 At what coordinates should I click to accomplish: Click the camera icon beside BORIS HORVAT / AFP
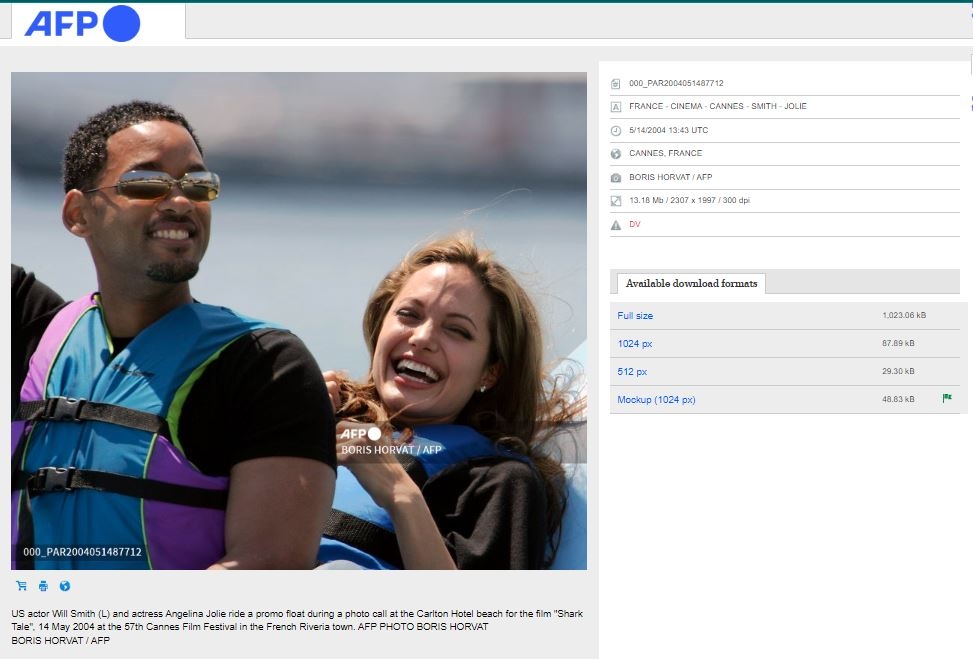point(616,178)
